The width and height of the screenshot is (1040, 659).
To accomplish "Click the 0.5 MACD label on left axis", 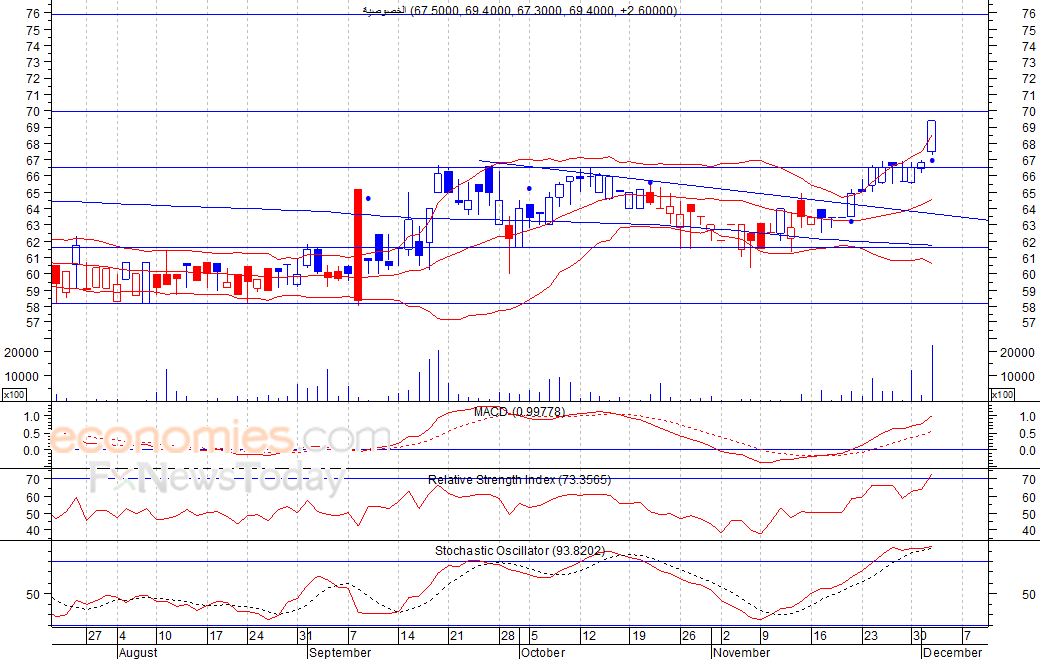I will pos(32,434).
